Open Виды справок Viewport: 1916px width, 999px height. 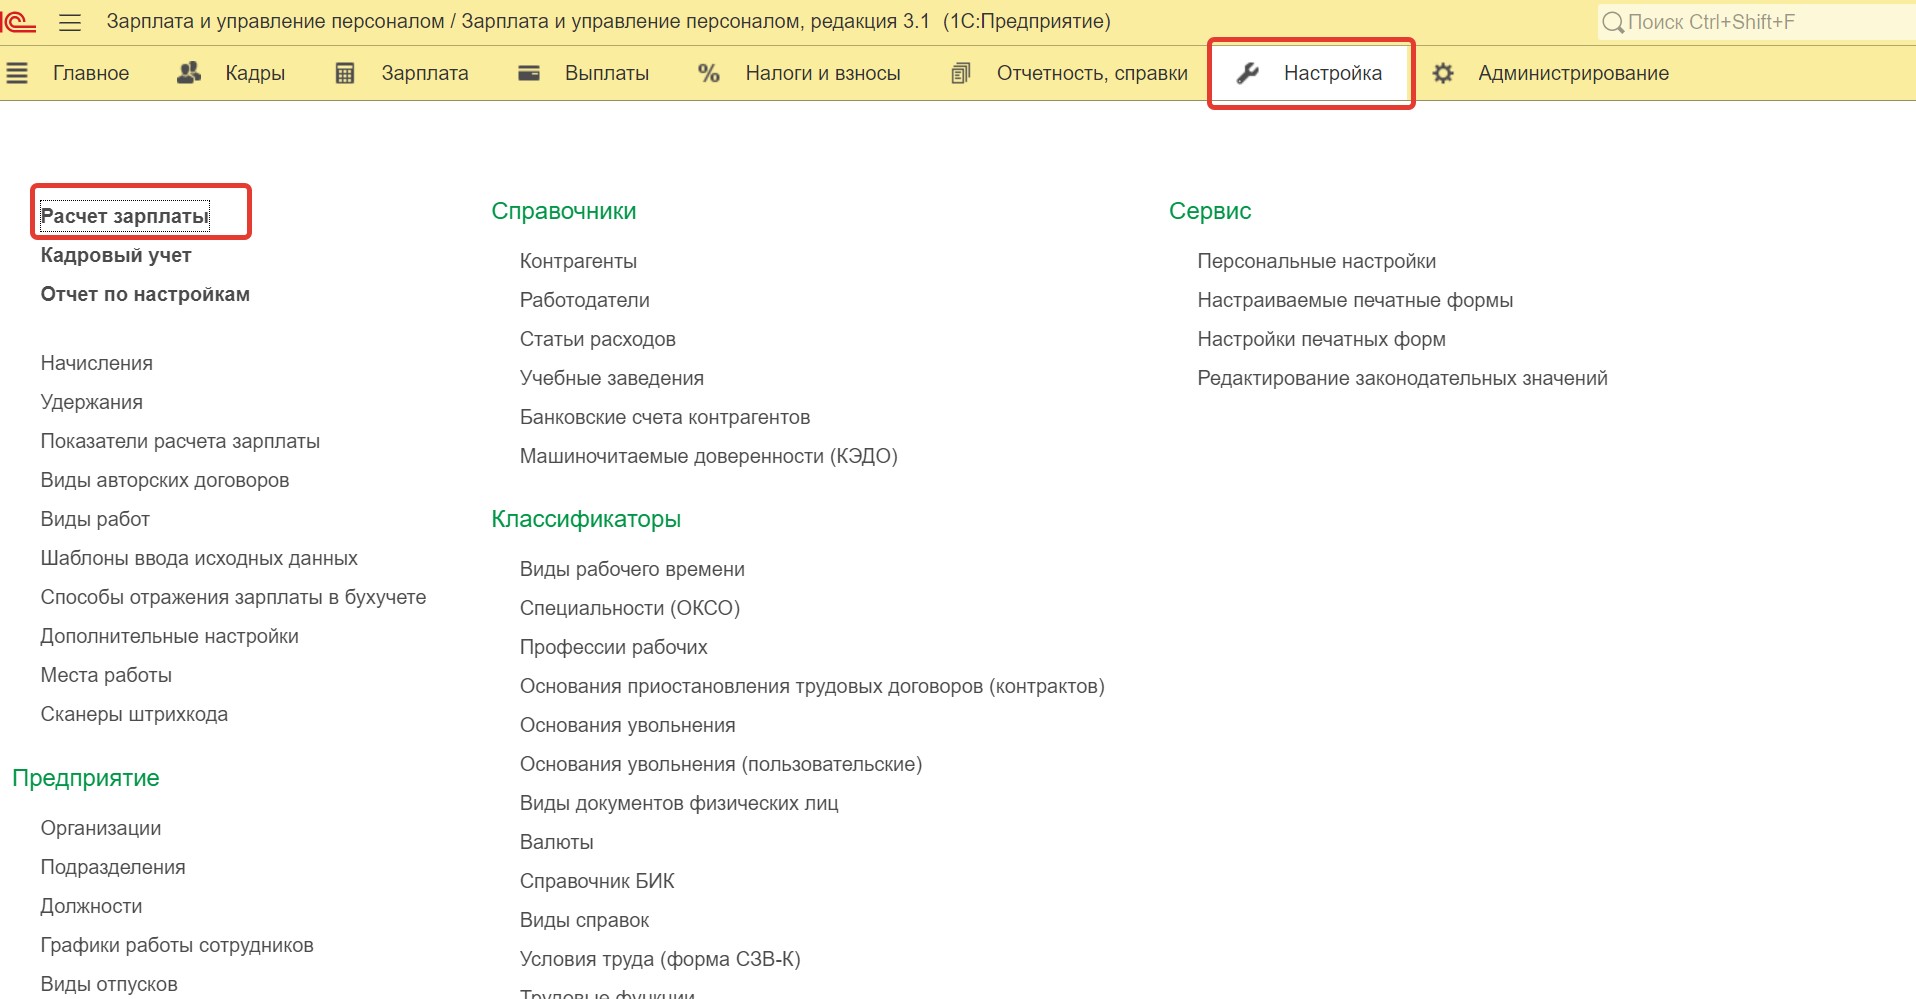click(x=585, y=920)
